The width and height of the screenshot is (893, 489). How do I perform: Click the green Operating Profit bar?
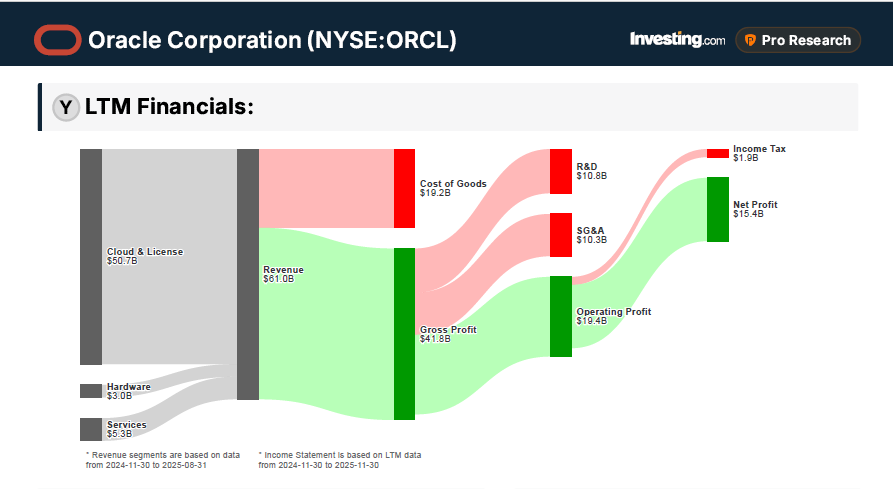(561, 316)
